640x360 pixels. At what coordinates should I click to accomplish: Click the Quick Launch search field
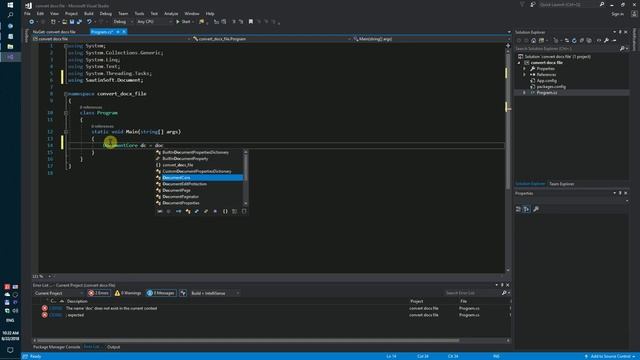[x=568, y=4]
